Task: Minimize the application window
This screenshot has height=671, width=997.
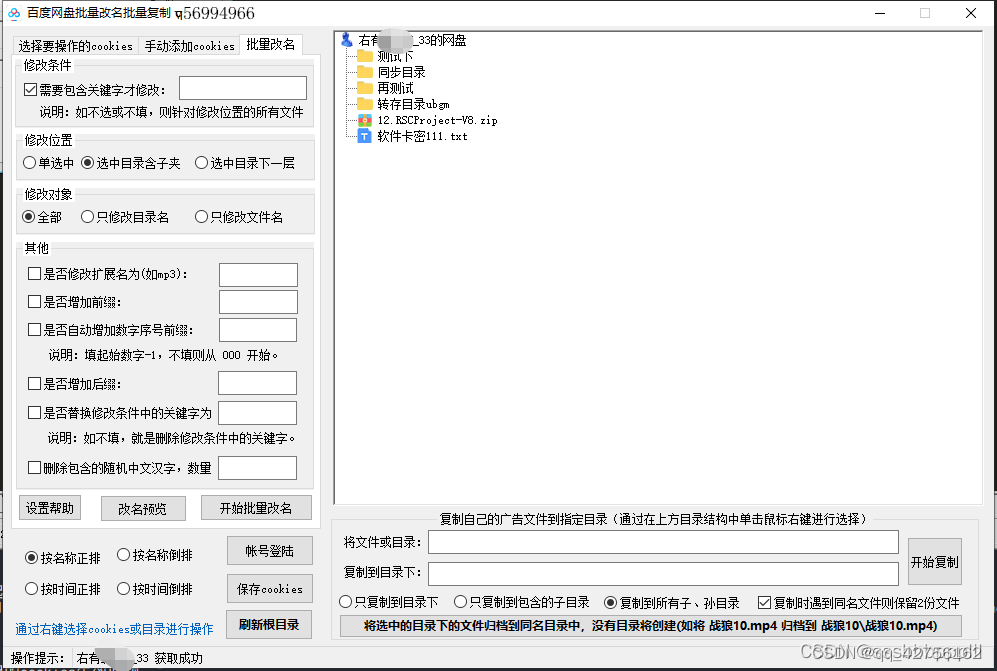Action: tap(880, 13)
